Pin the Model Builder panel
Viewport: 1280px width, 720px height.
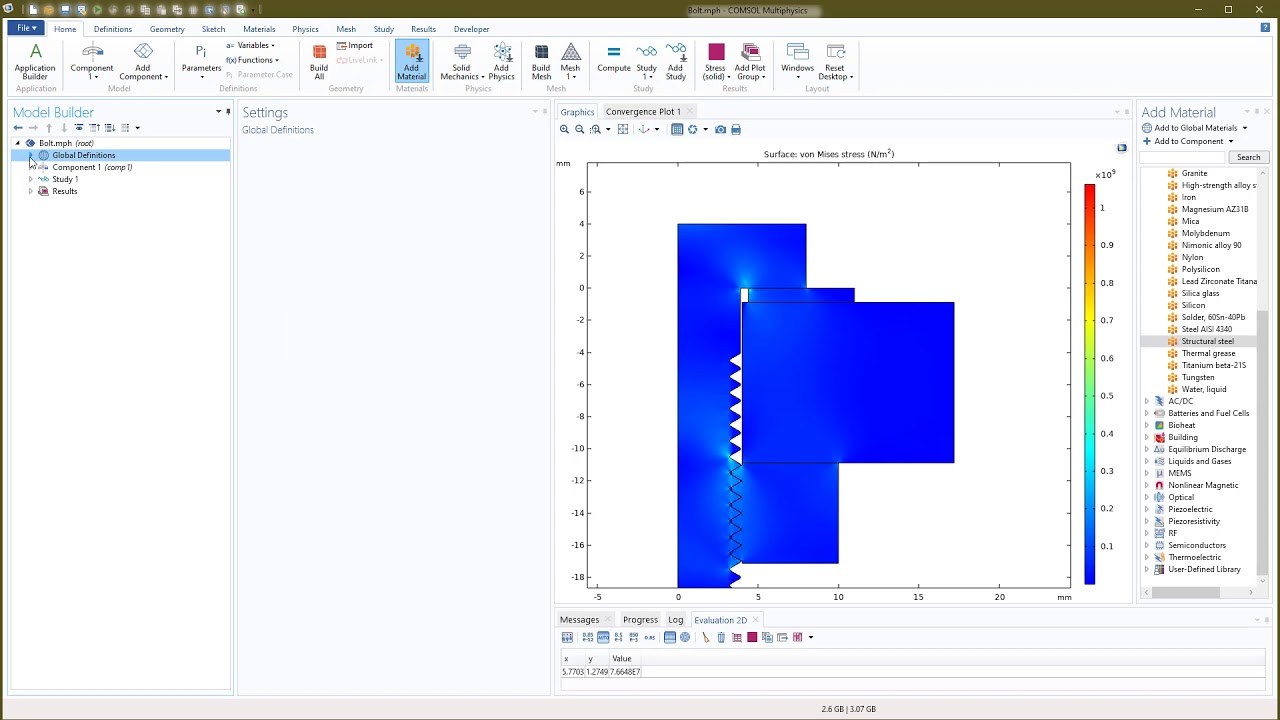(x=228, y=112)
